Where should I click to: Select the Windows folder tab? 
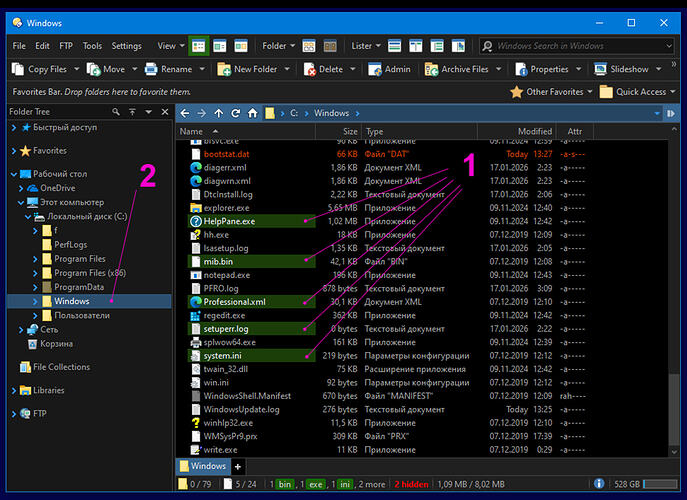point(203,466)
